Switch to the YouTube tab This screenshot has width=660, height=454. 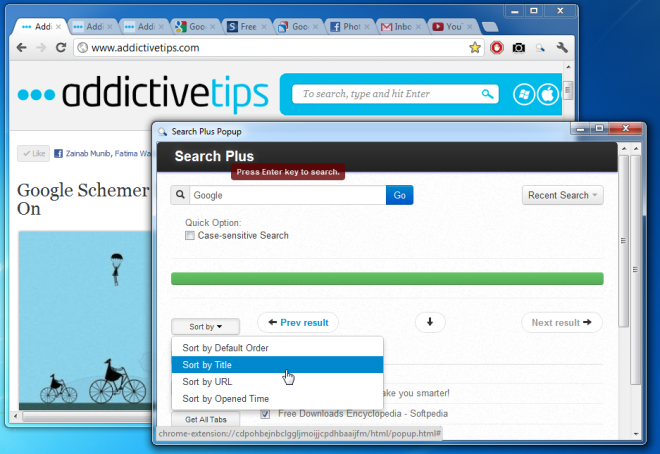click(x=452, y=27)
